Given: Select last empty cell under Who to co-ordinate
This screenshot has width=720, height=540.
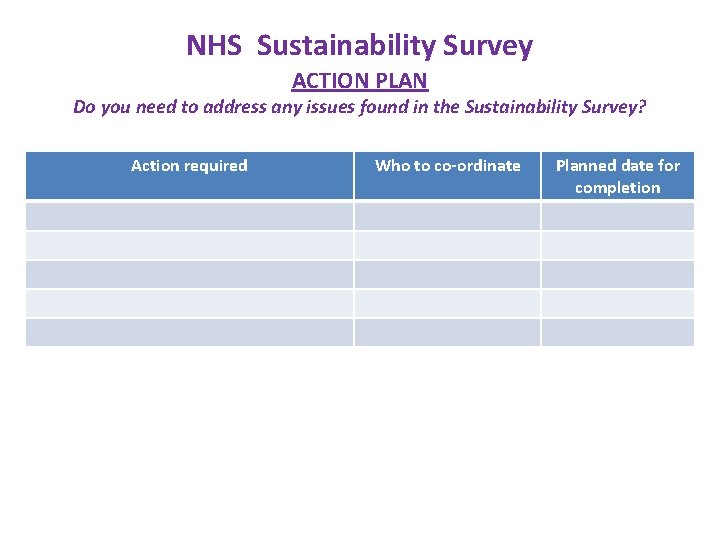Looking at the screenshot, I should click(x=447, y=332).
